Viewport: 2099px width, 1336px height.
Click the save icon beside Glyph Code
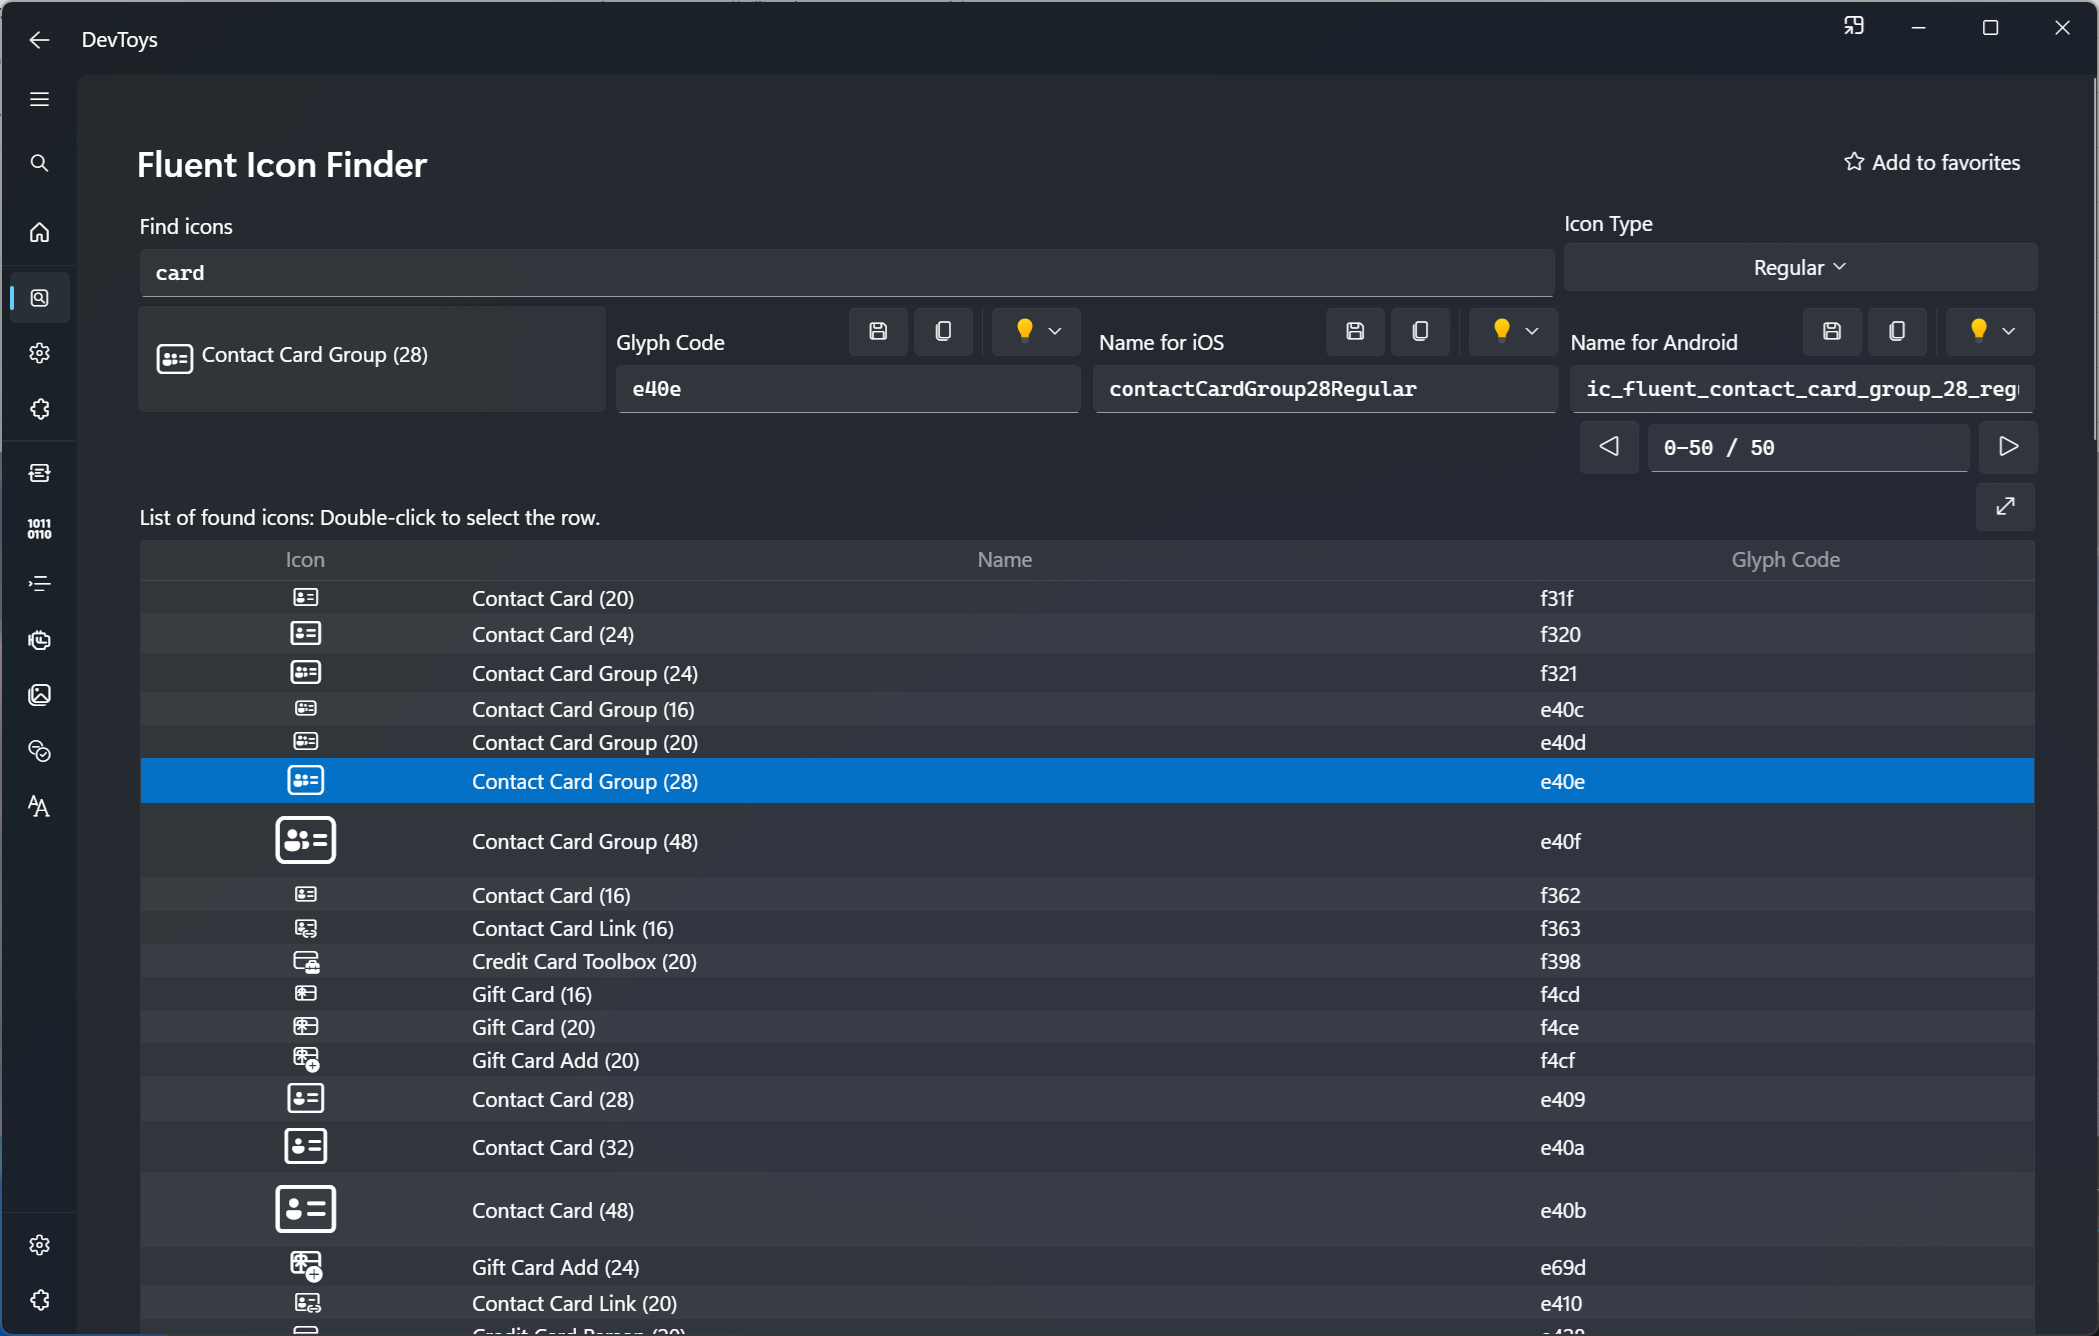[878, 331]
